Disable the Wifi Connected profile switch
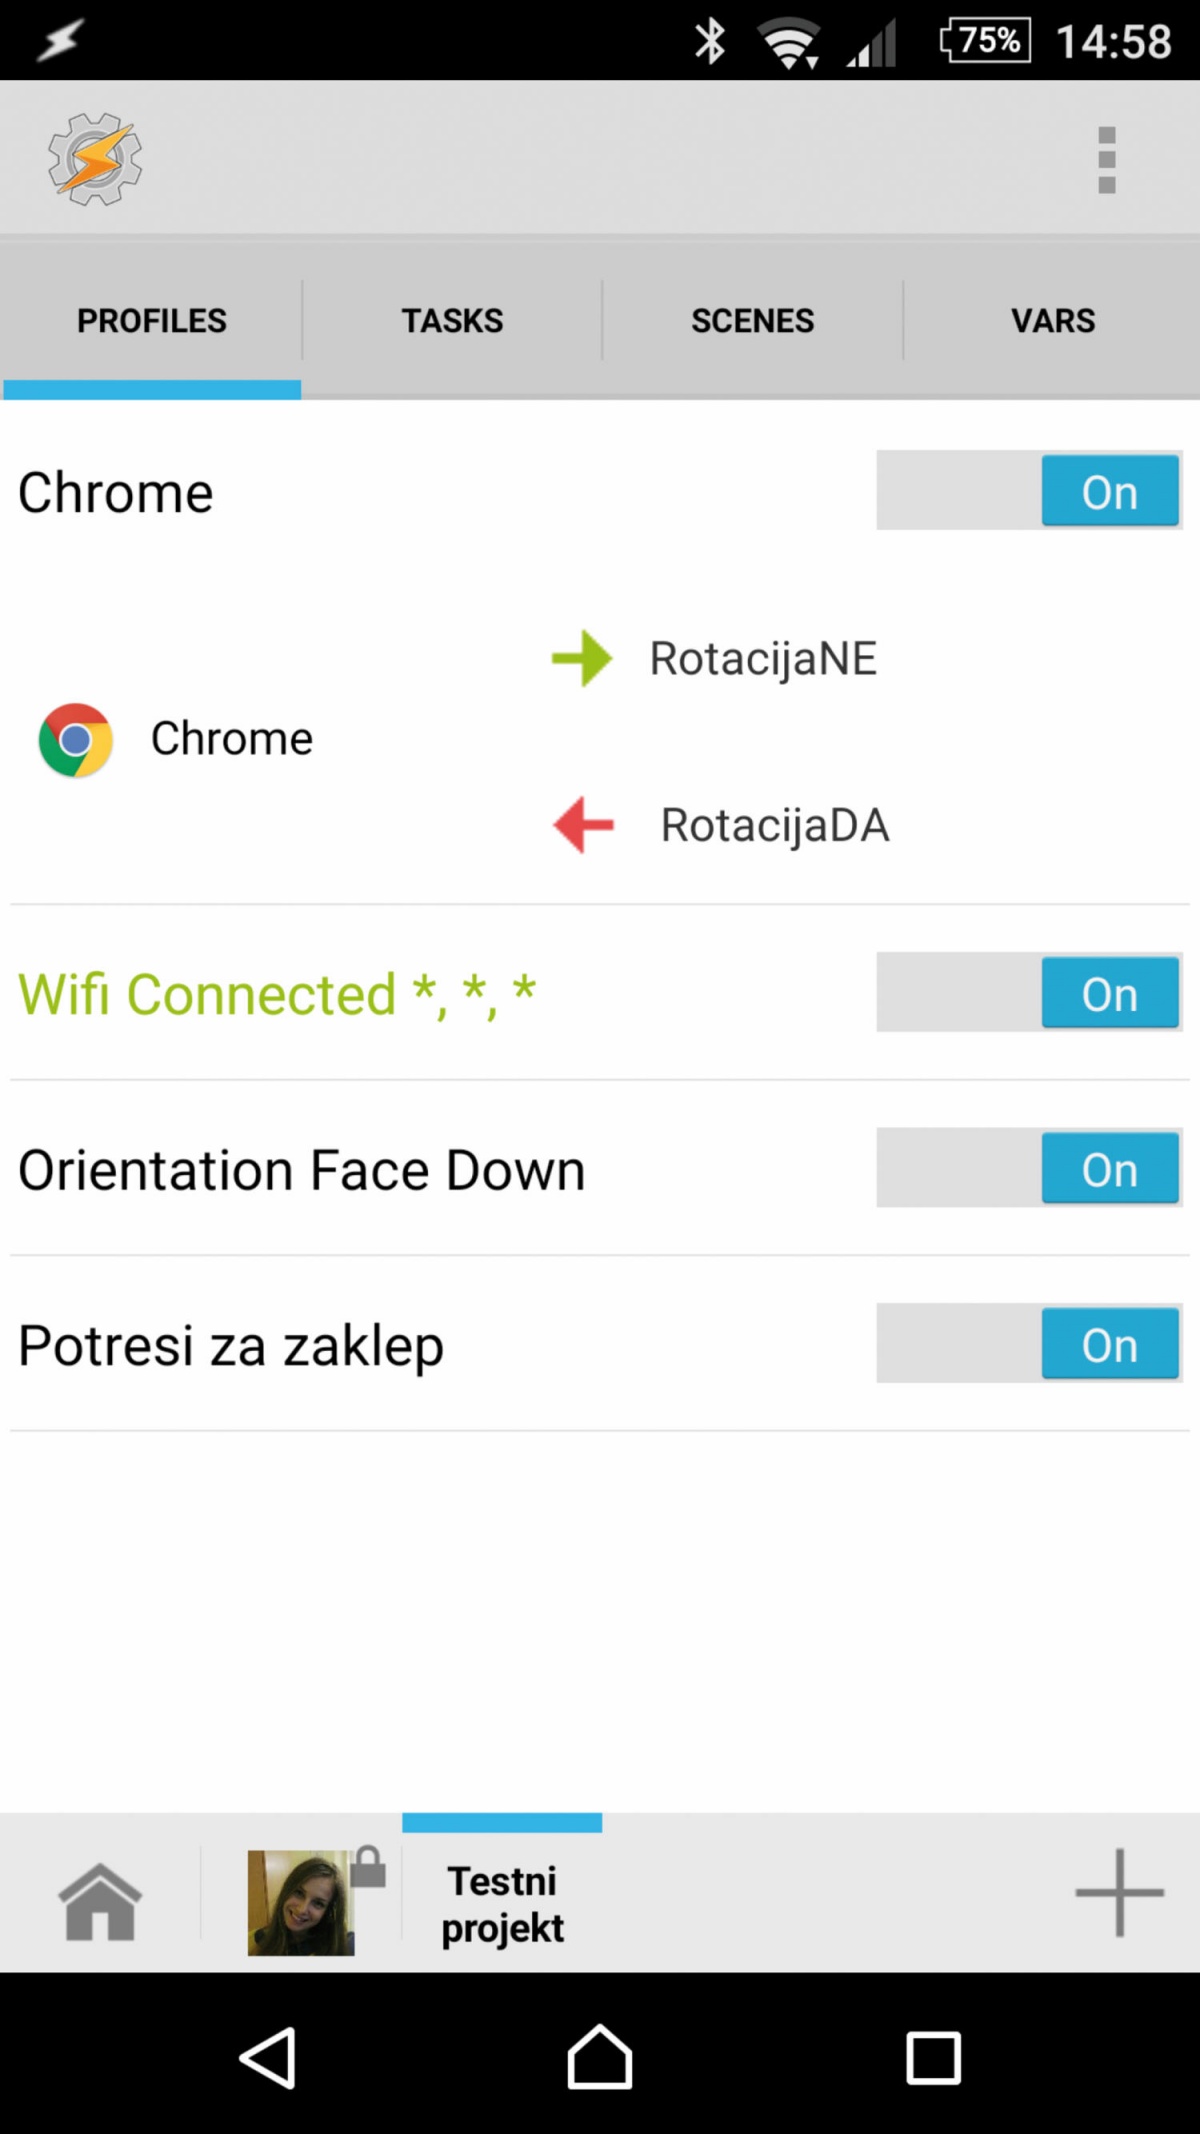The width and height of the screenshot is (1200, 2134). tap(1029, 992)
